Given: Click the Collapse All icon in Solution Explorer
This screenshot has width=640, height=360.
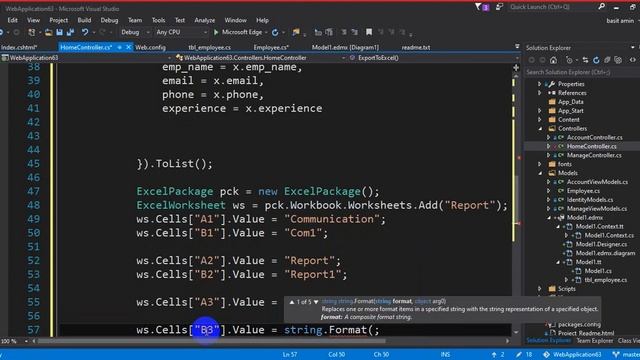Looking at the screenshot, I should coord(607,60).
